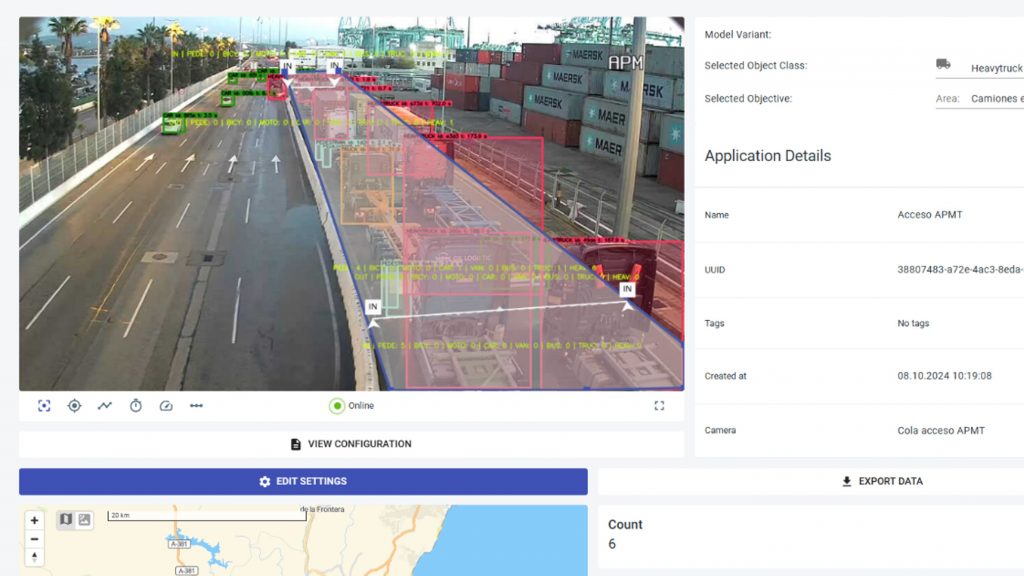Click the Edit Settings button
Viewport: 1024px width, 576px height.
coord(303,482)
